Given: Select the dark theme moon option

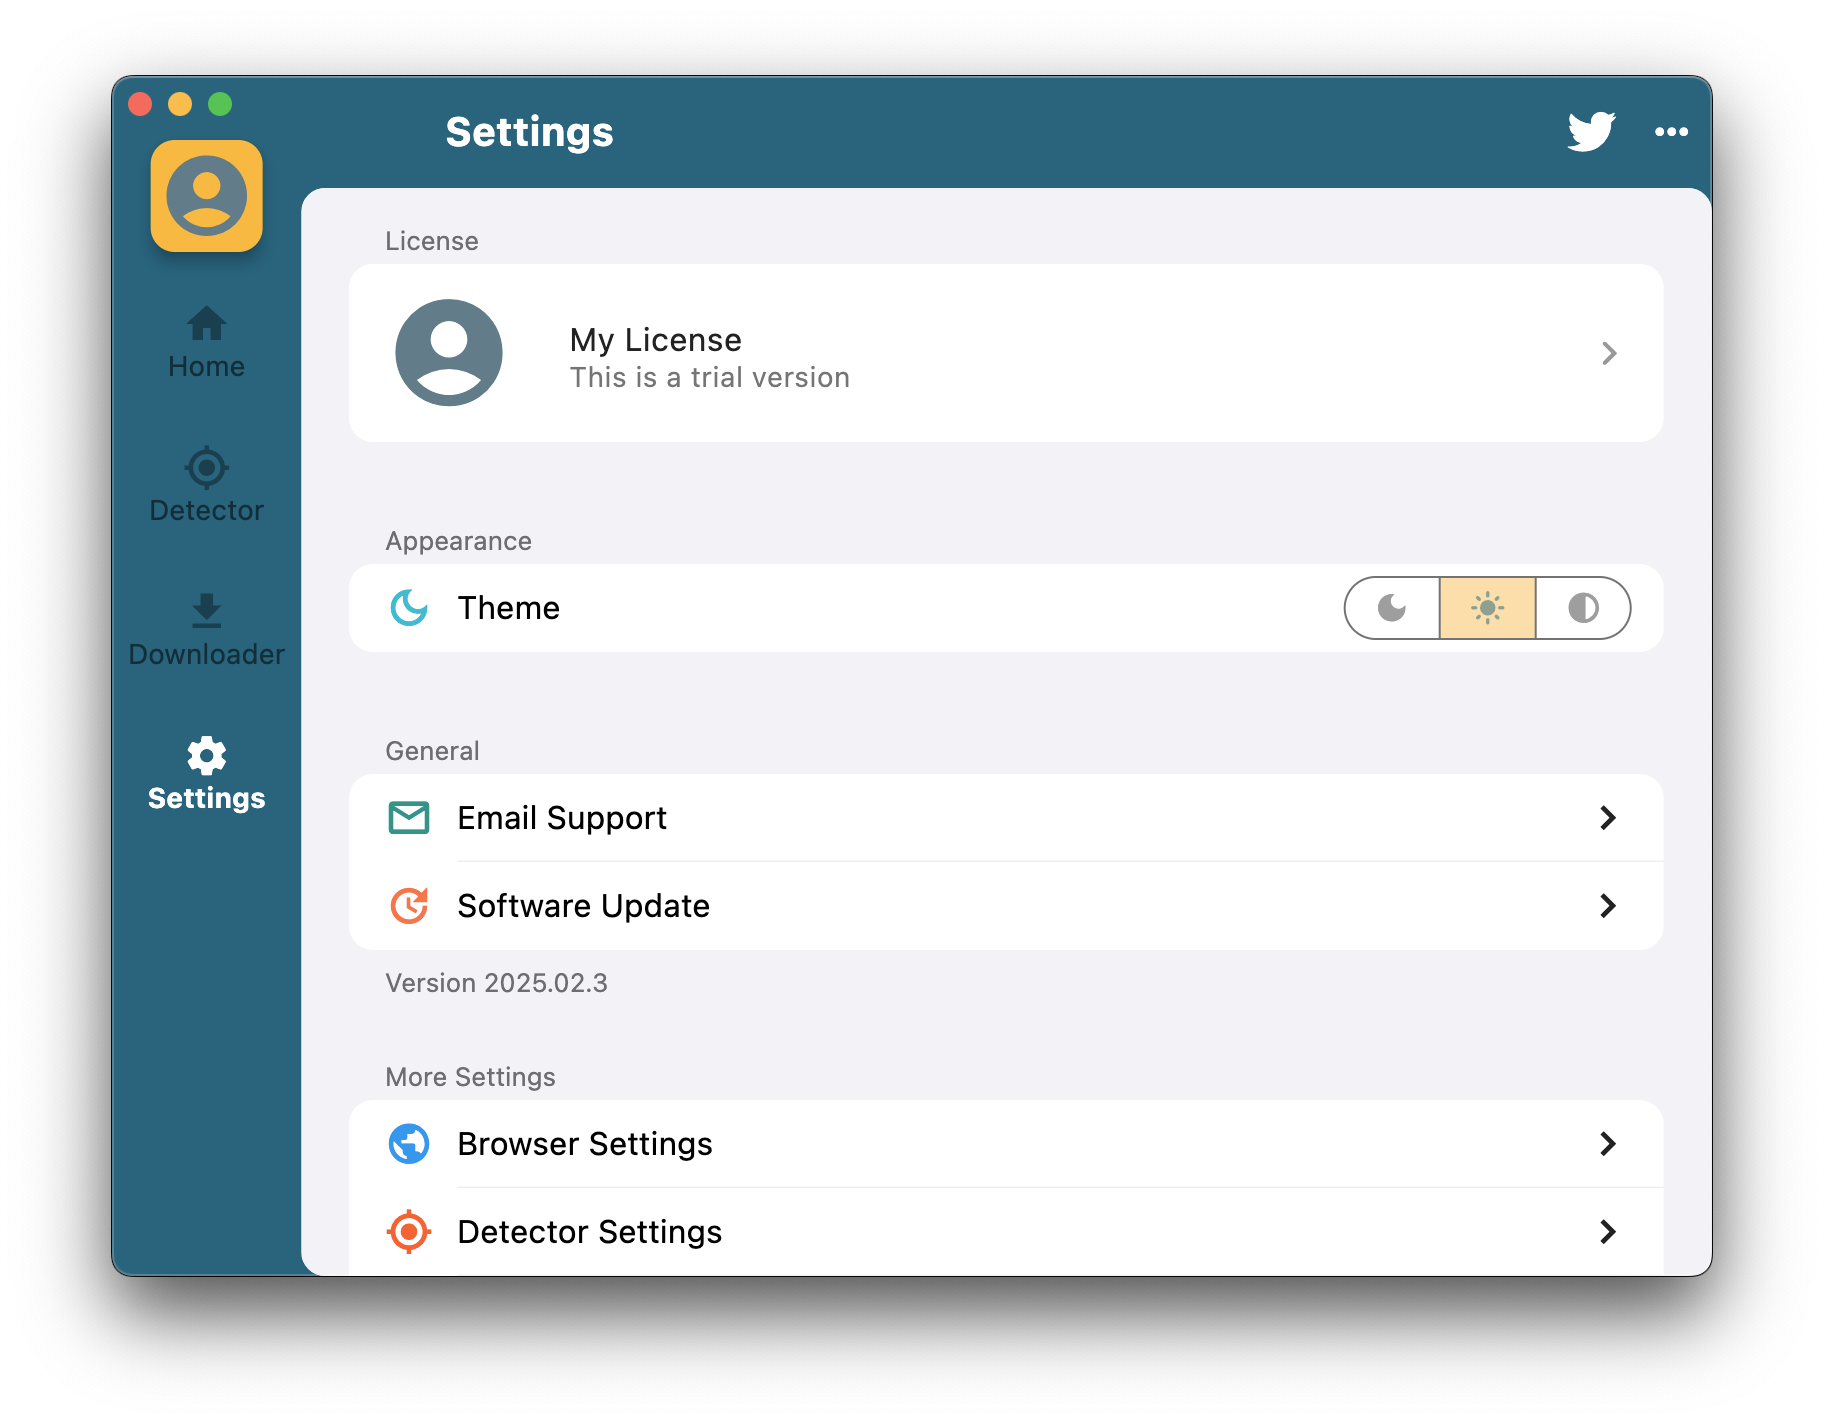Looking at the screenshot, I should pos(1392,607).
